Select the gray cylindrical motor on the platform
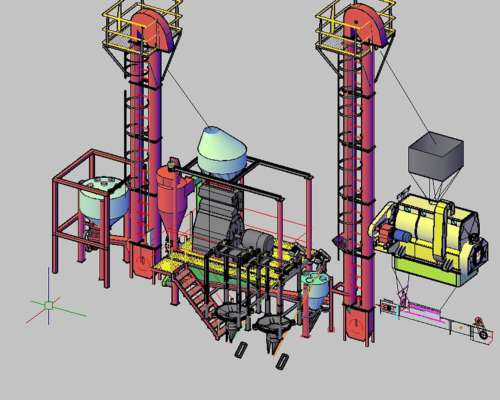This screenshot has height=400, width=500. [257, 241]
